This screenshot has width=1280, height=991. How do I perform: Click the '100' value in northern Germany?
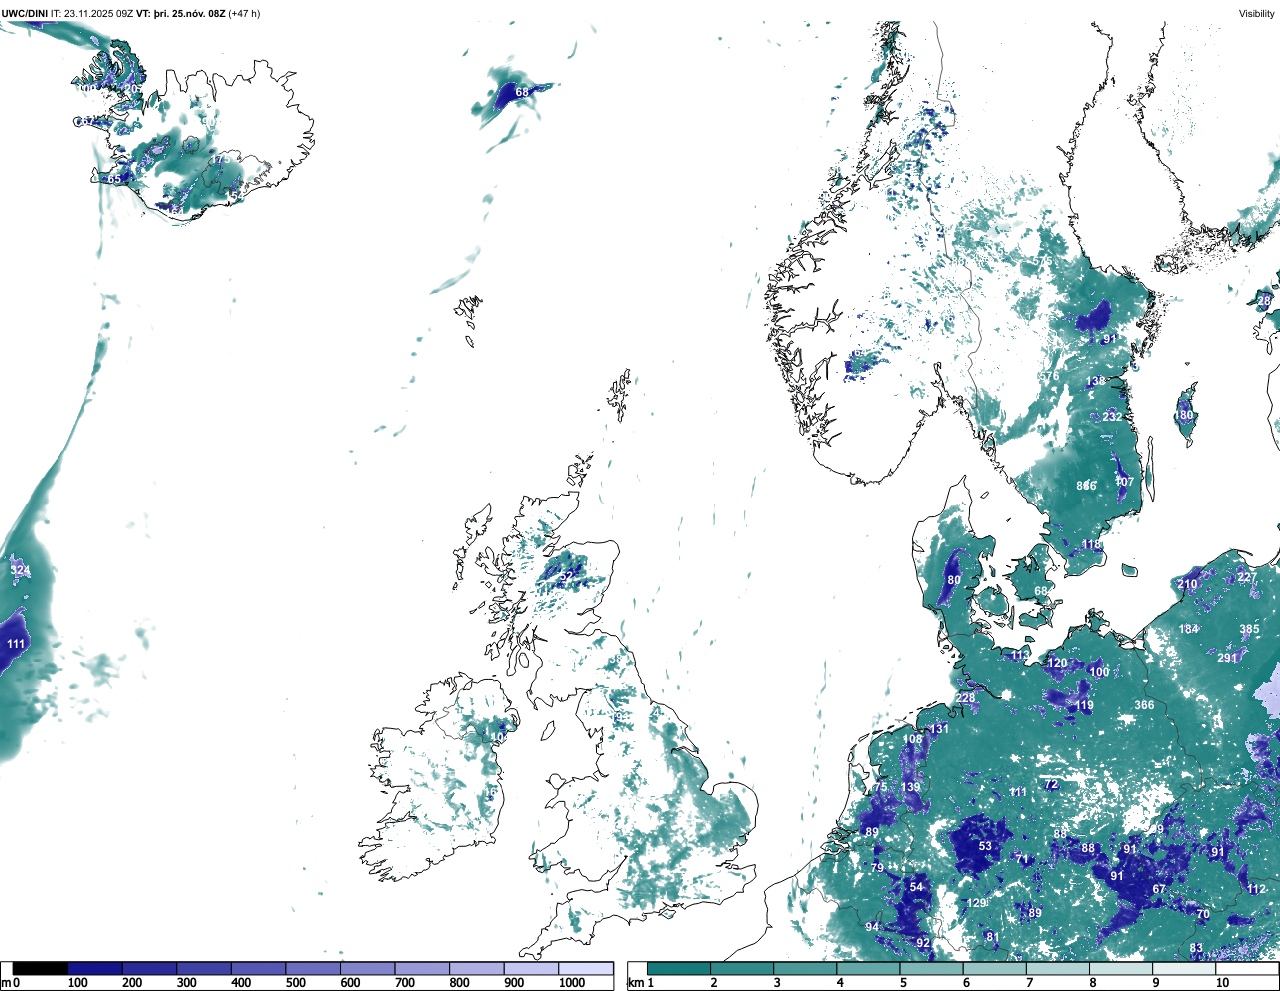(x=1099, y=672)
